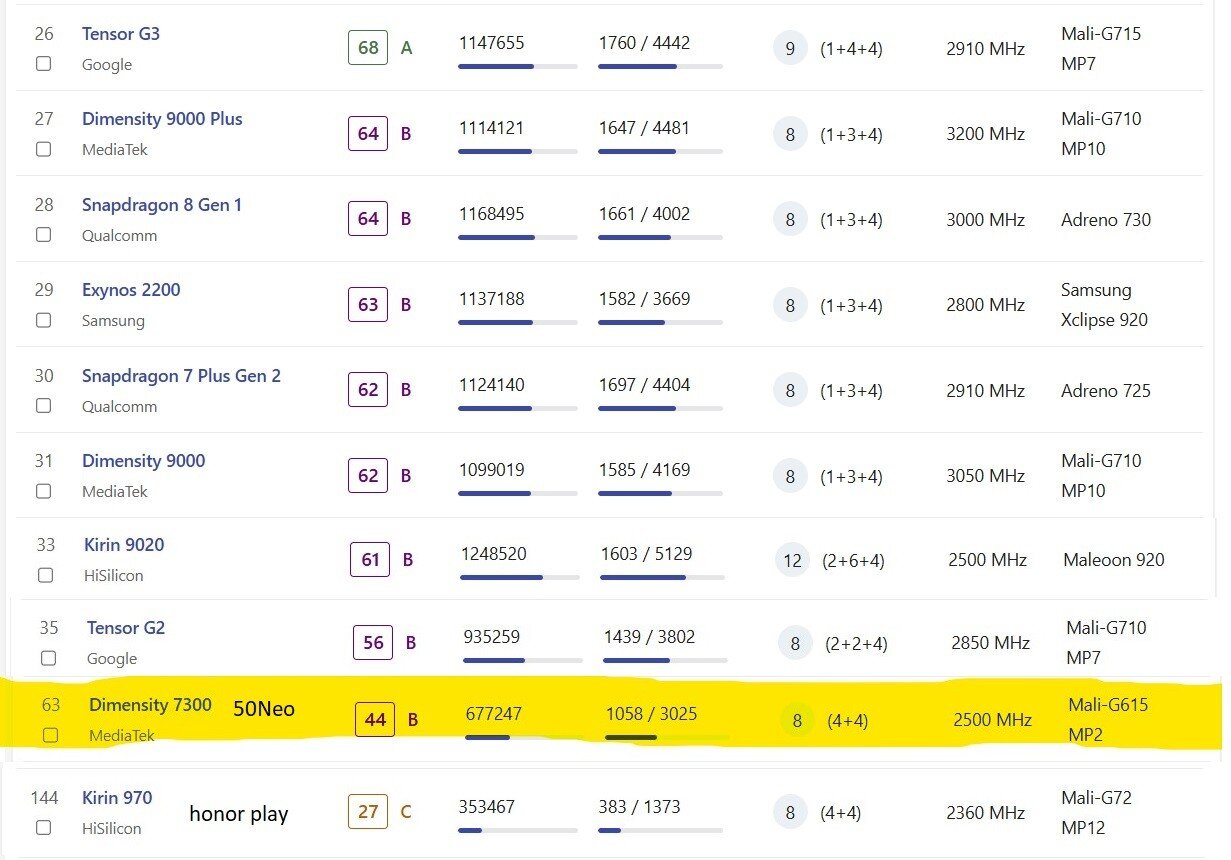Select the Maleoon 920 GPU cell
This screenshot has width=1231, height=860.
point(1114,560)
